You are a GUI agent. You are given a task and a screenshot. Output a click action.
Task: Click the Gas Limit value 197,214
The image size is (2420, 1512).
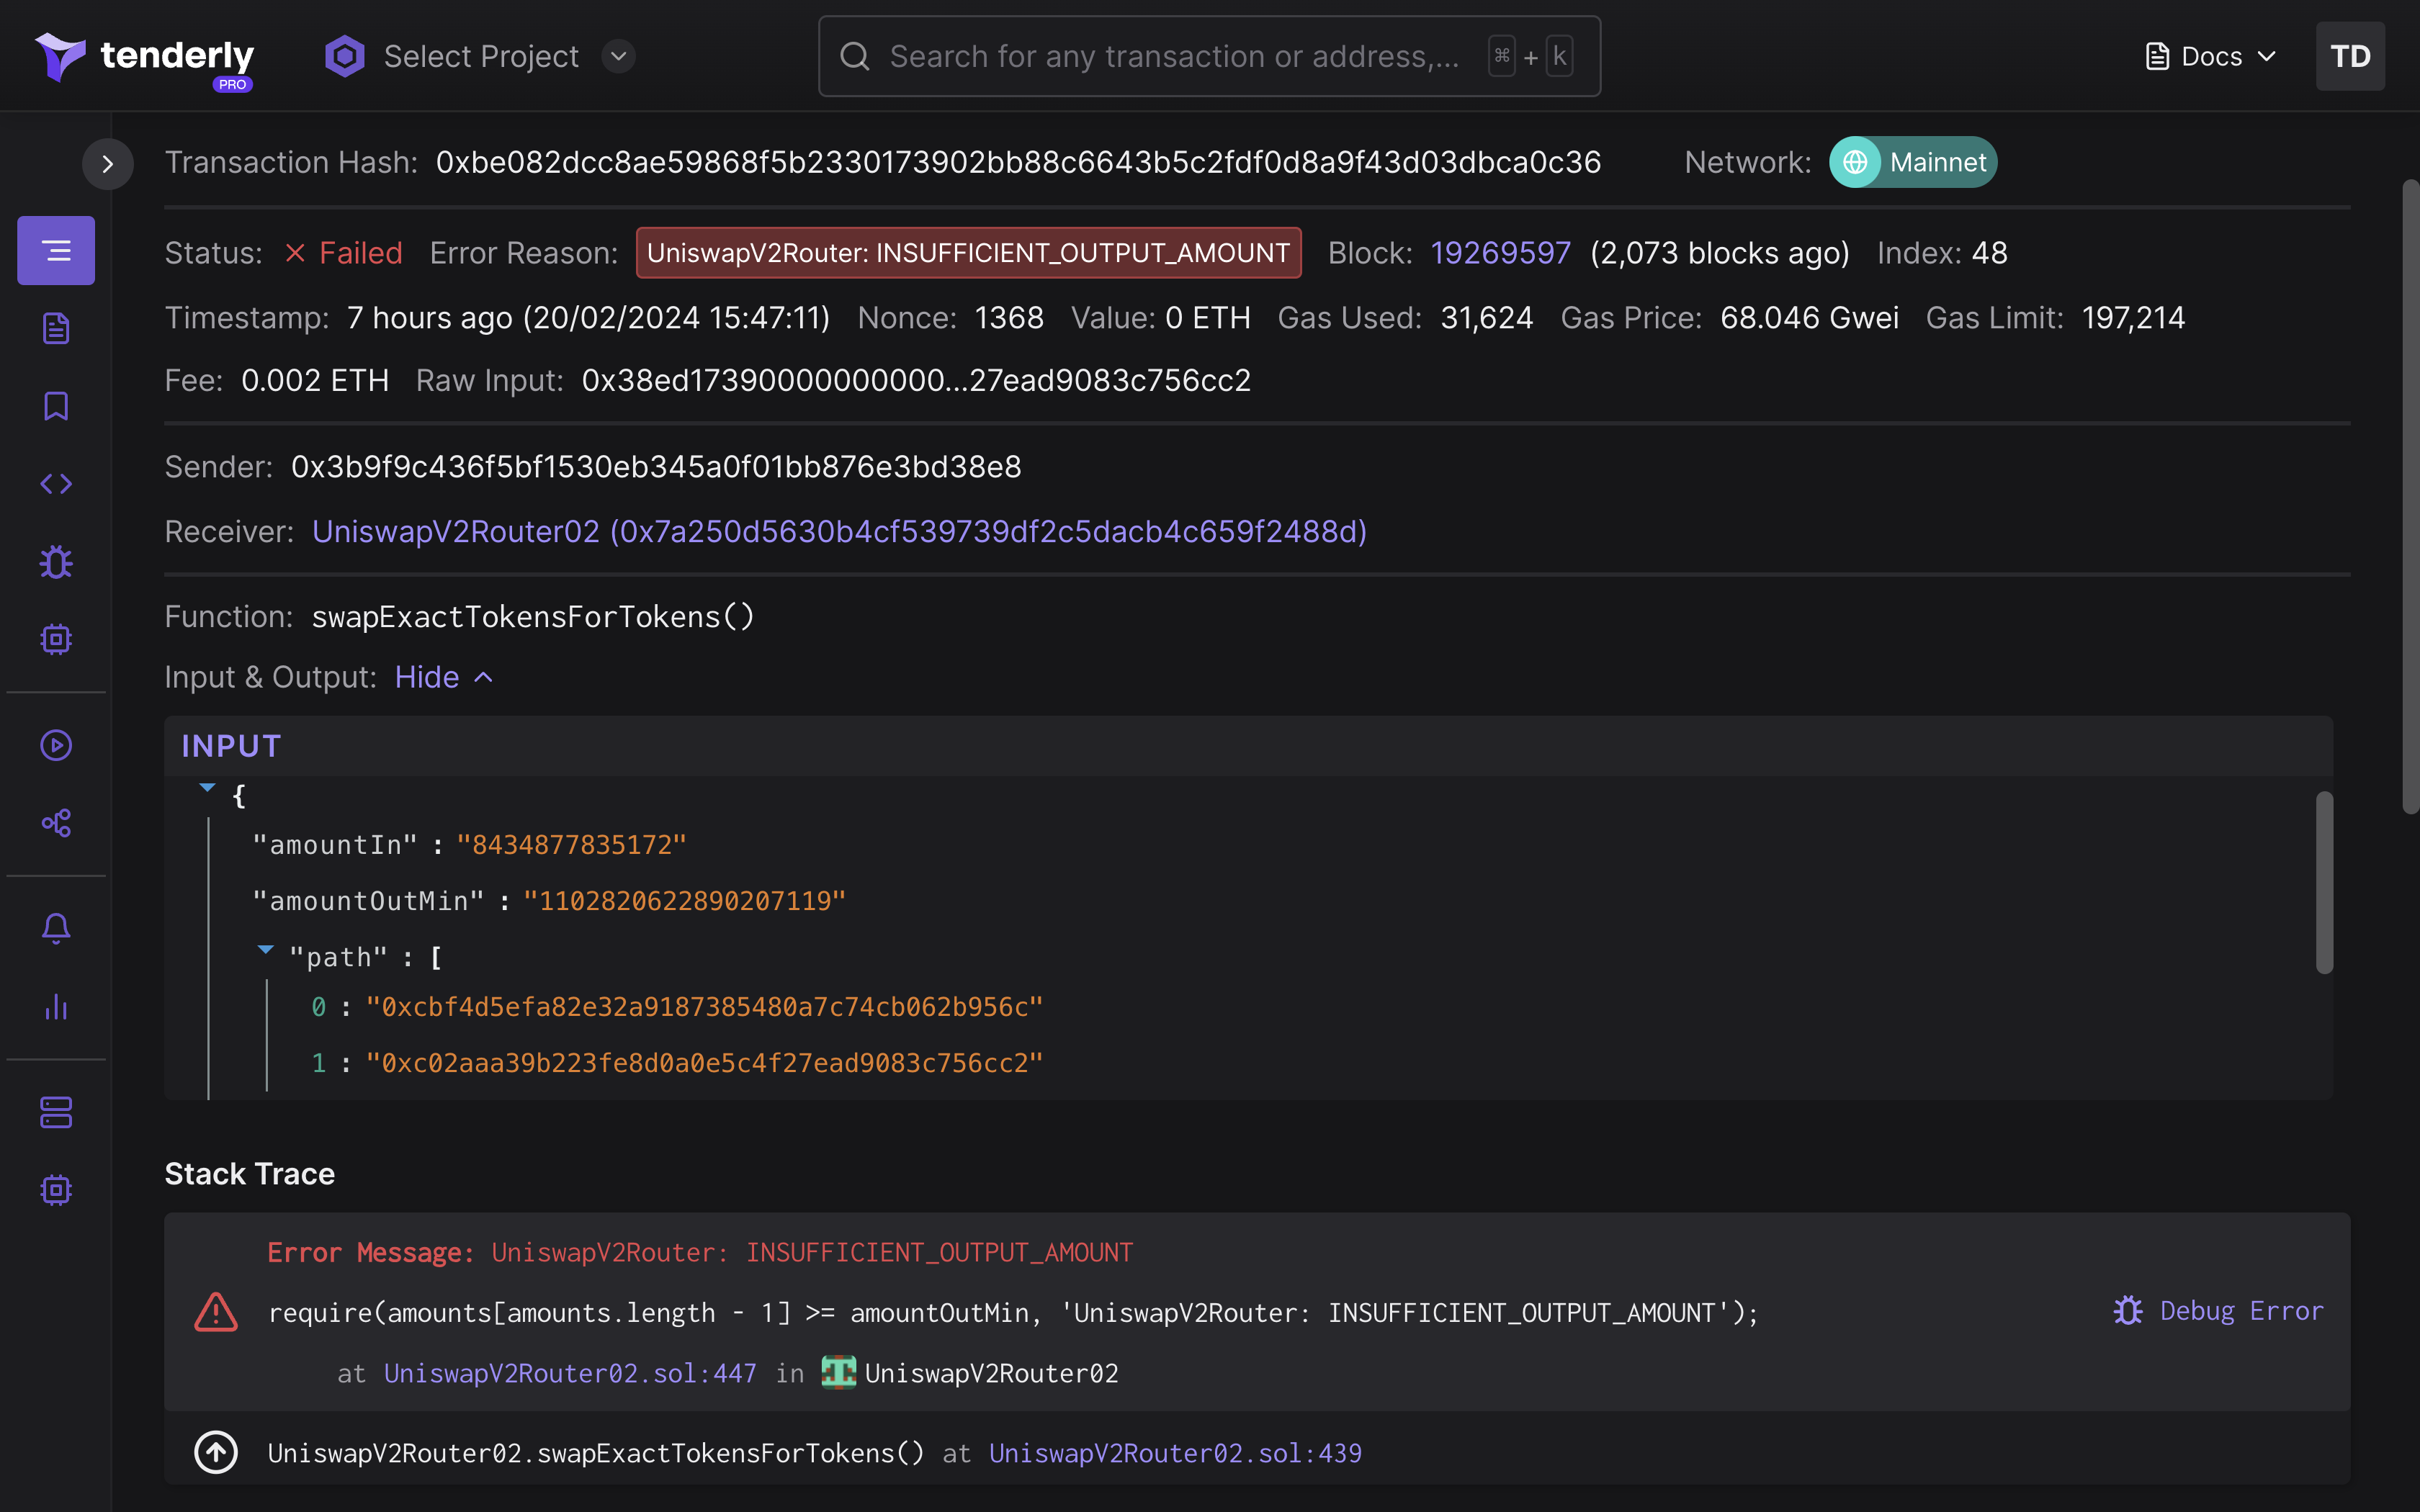point(2133,318)
